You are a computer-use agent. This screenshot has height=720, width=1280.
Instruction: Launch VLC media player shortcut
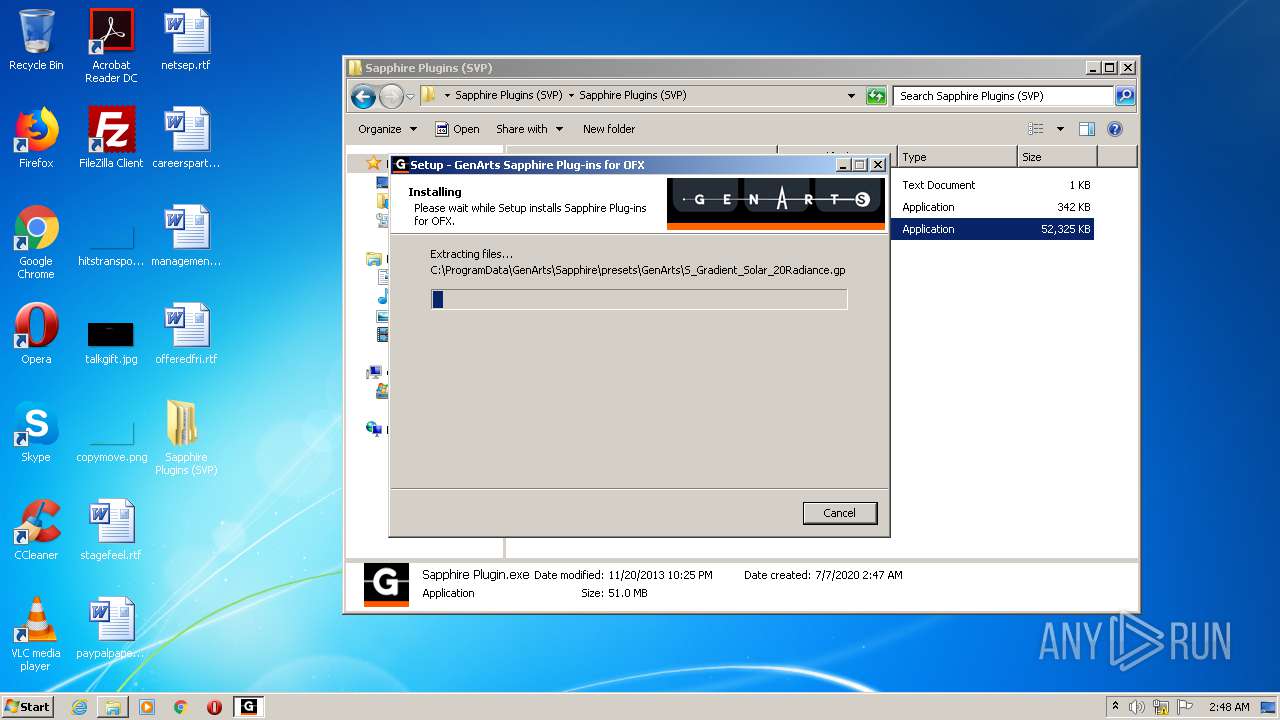click(x=36, y=634)
